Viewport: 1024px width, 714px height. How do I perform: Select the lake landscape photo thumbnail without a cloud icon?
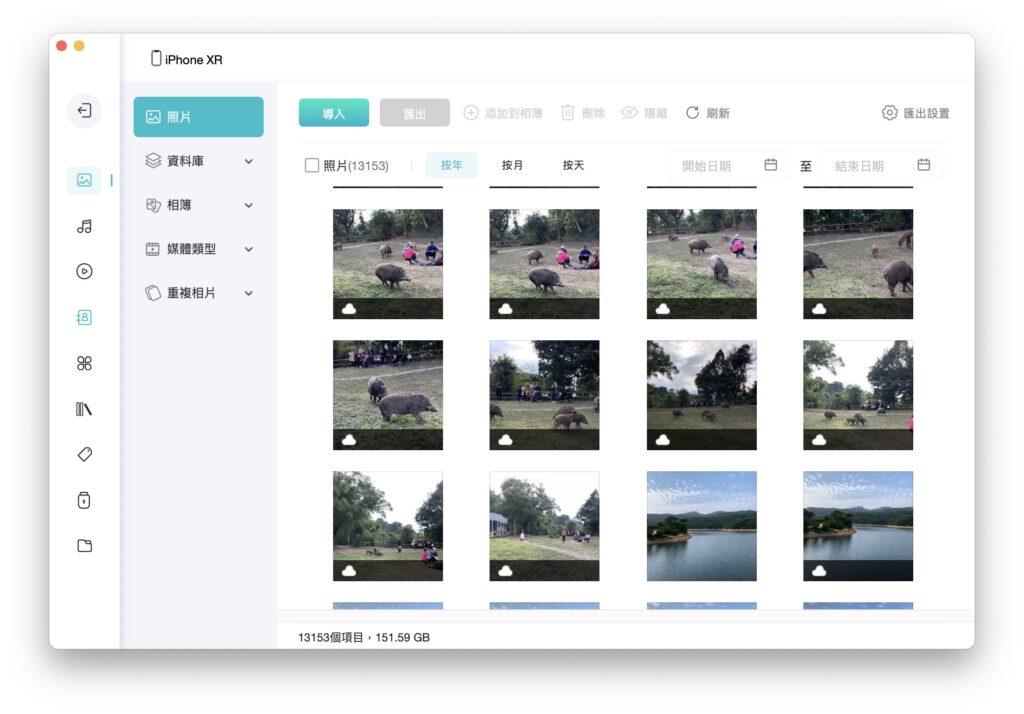point(701,526)
